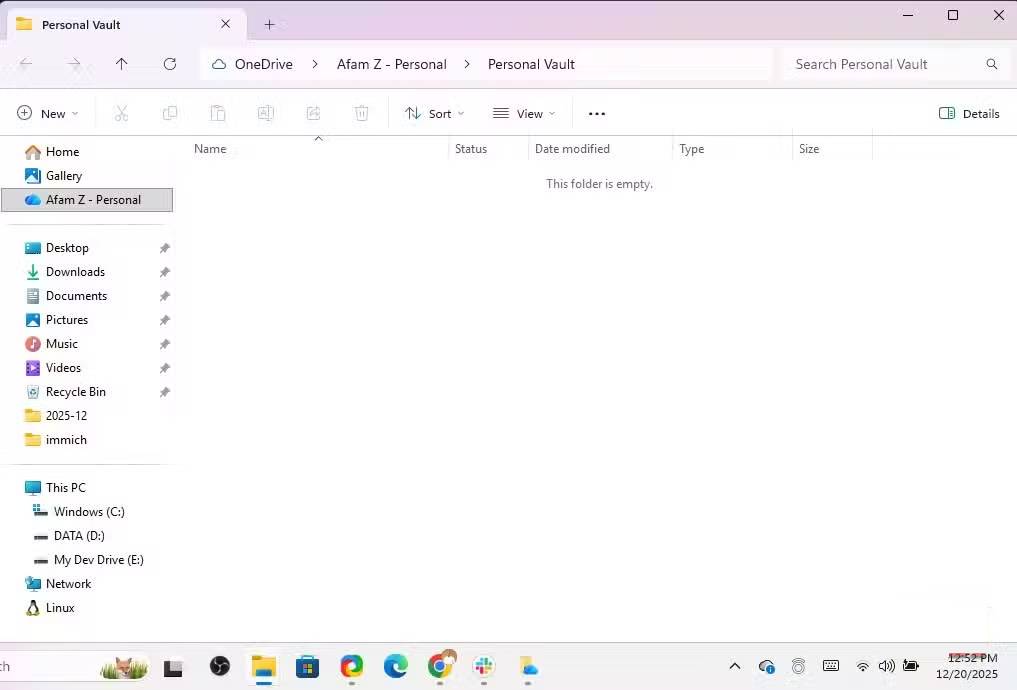Open DATA (D:) drive
Viewport: 1017px width, 690px height.
tap(79, 536)
